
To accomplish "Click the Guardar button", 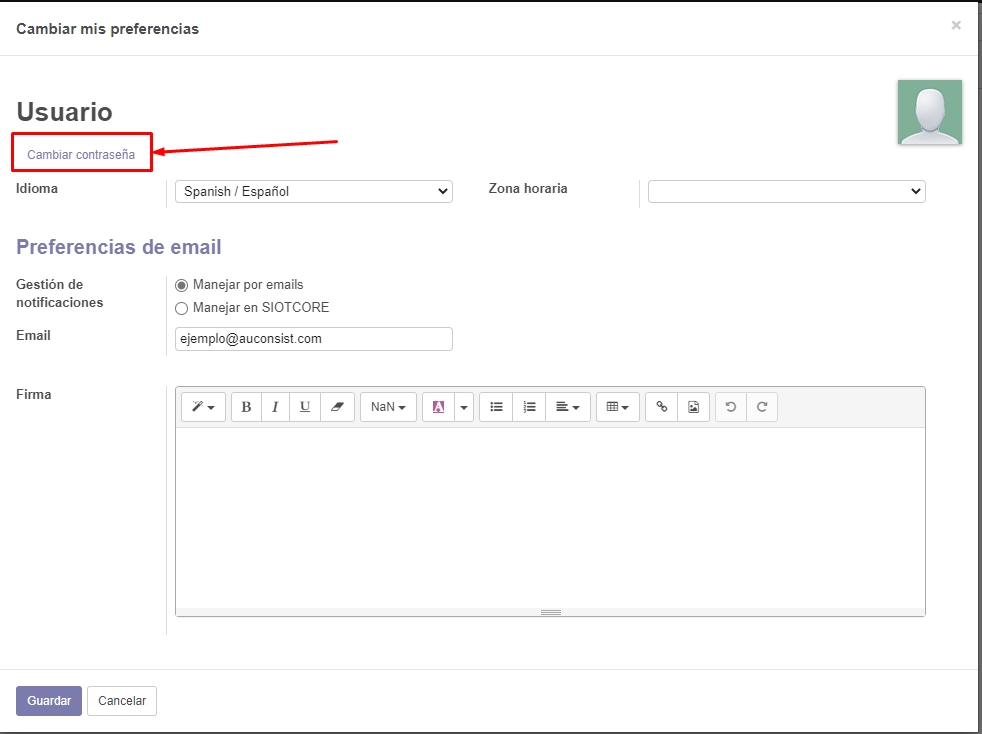I will tap(49, 701).
